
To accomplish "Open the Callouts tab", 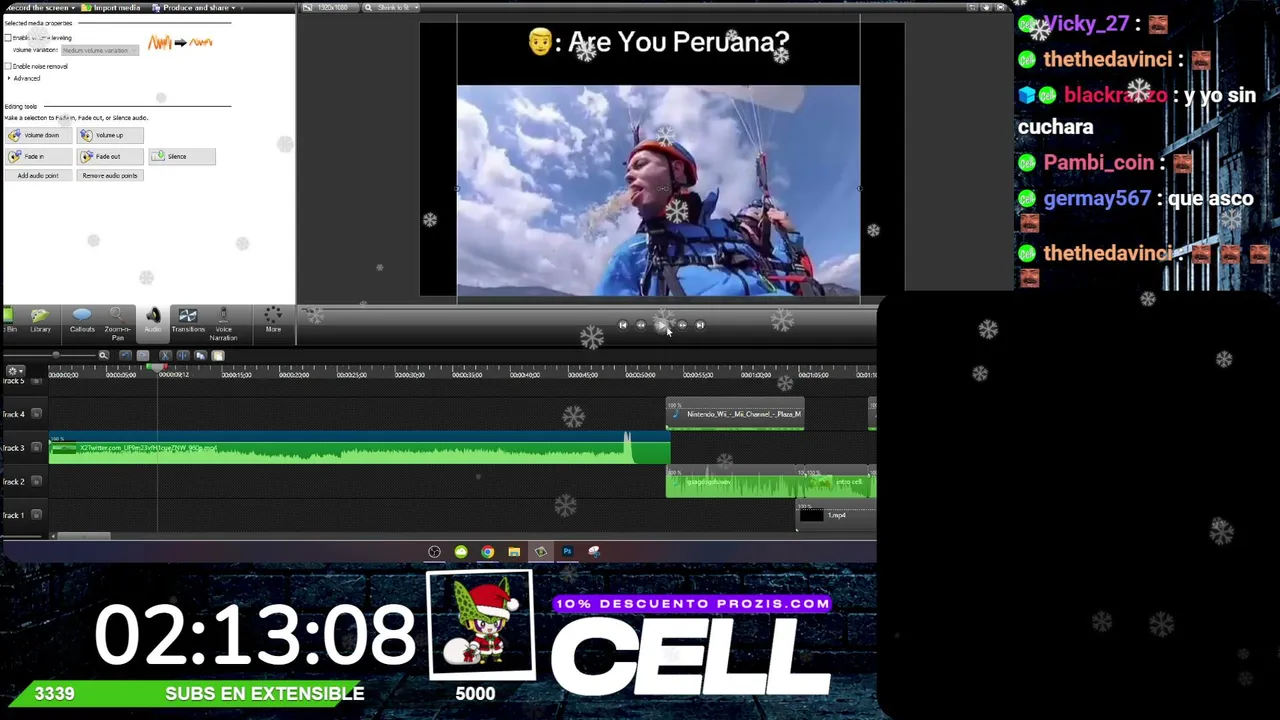I will [x=82, y=320].
